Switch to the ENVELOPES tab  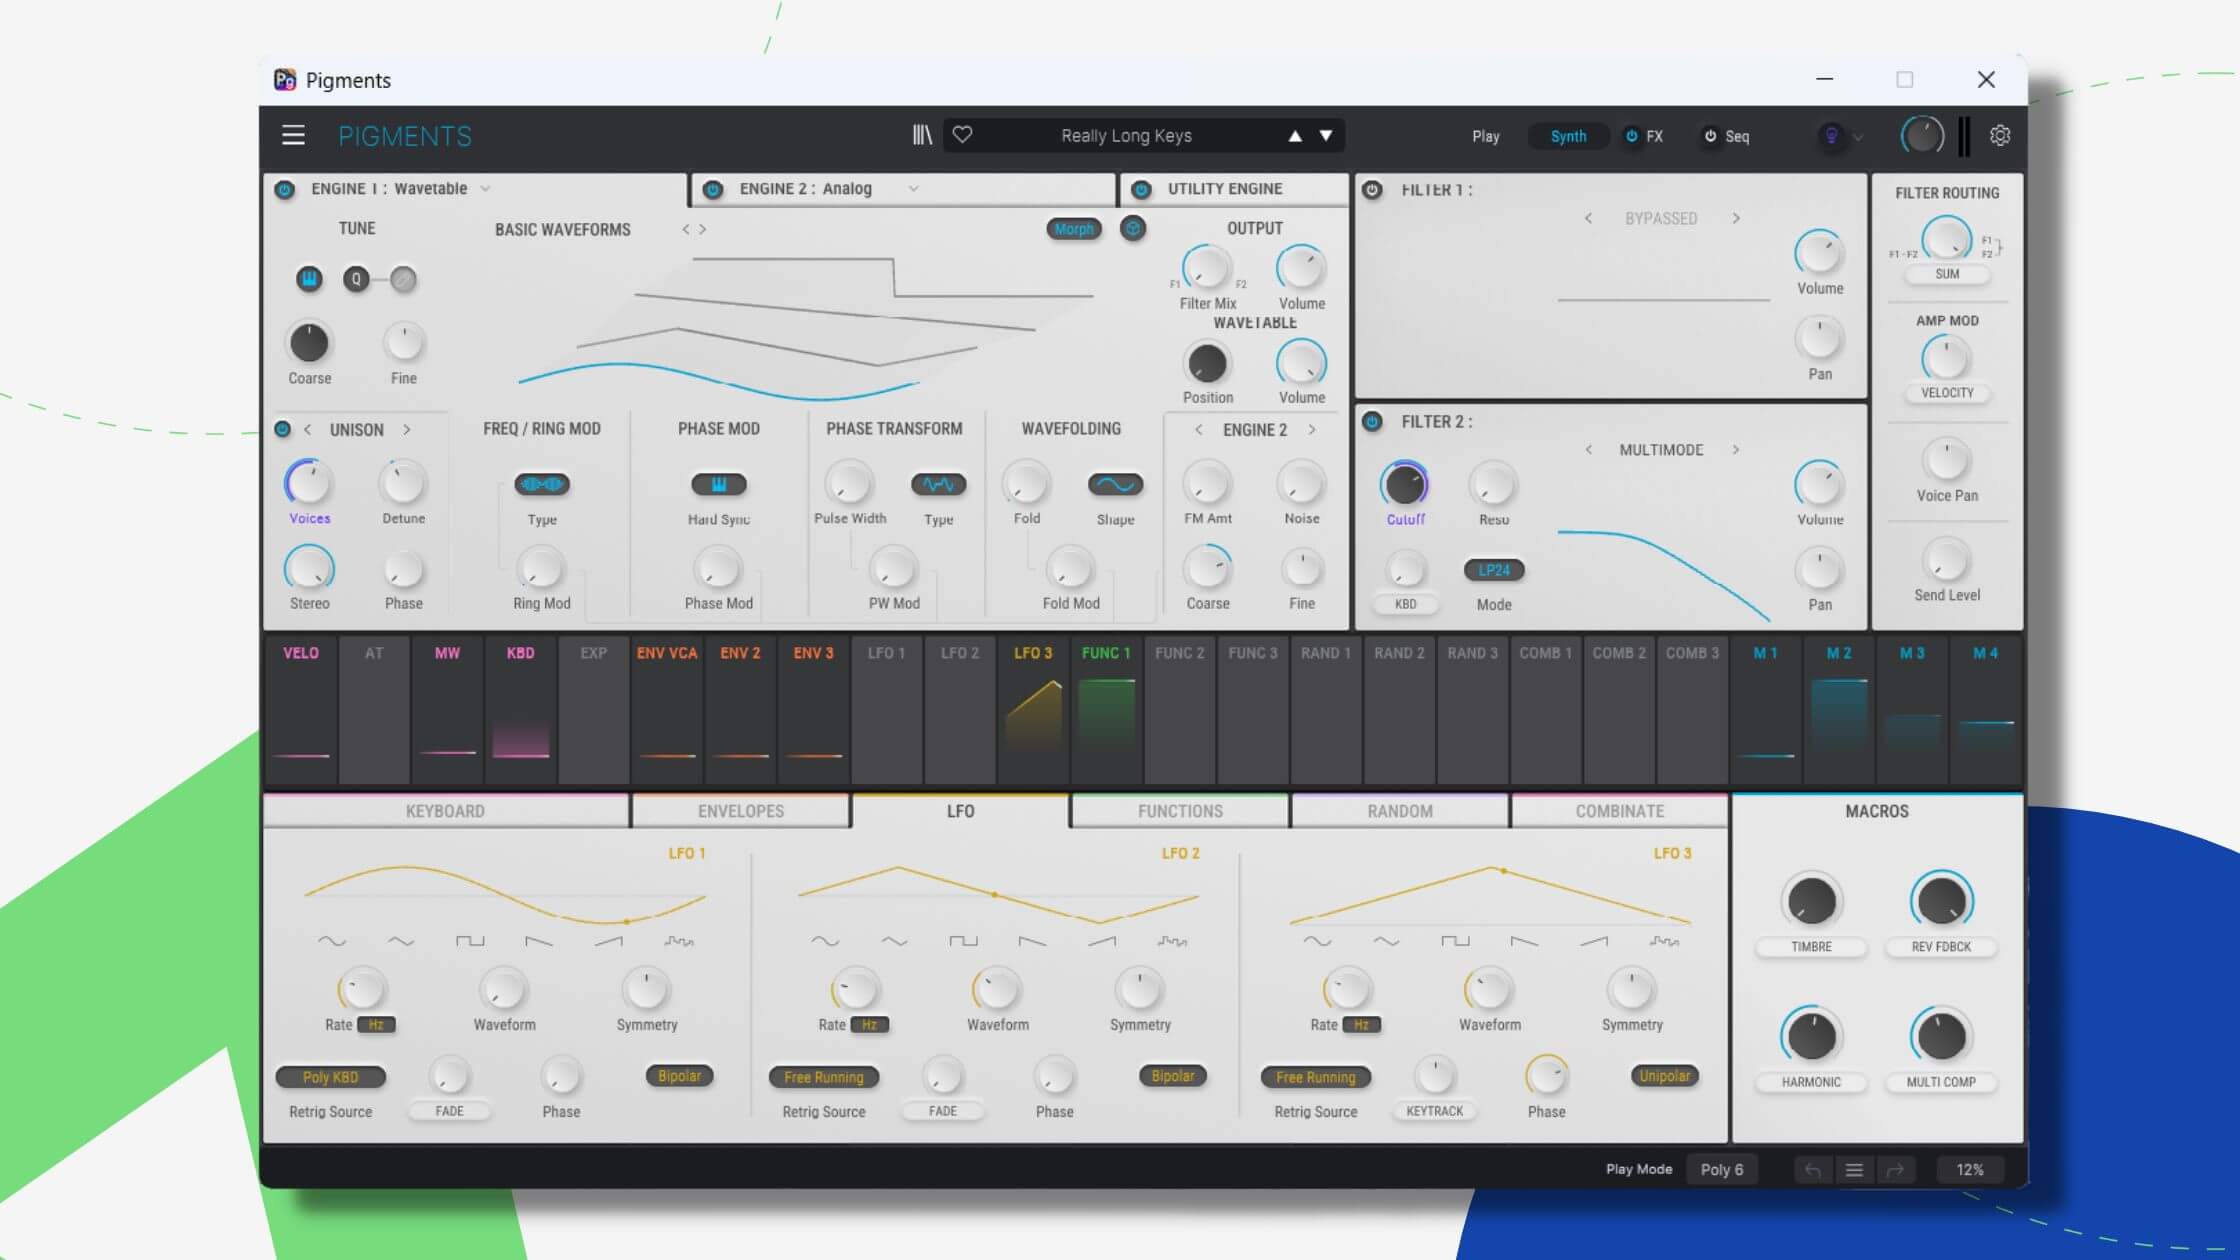[741, 811]
